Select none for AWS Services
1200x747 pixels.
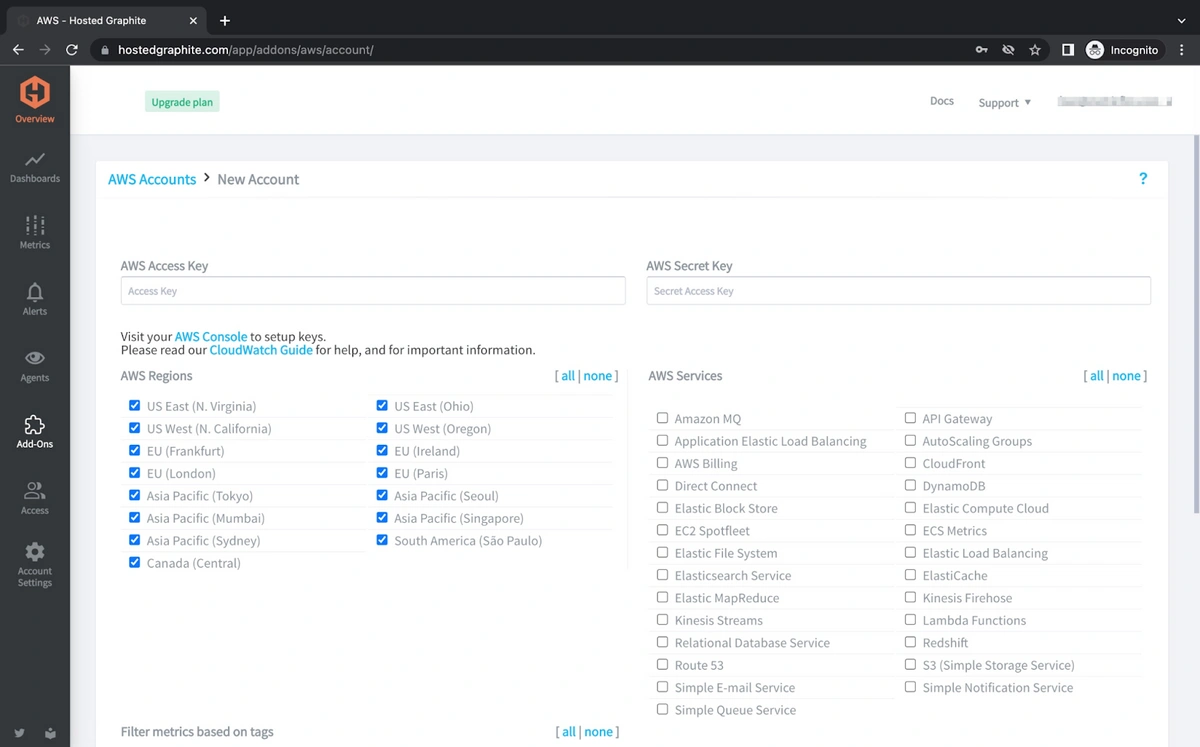[x=1126, y=376]
